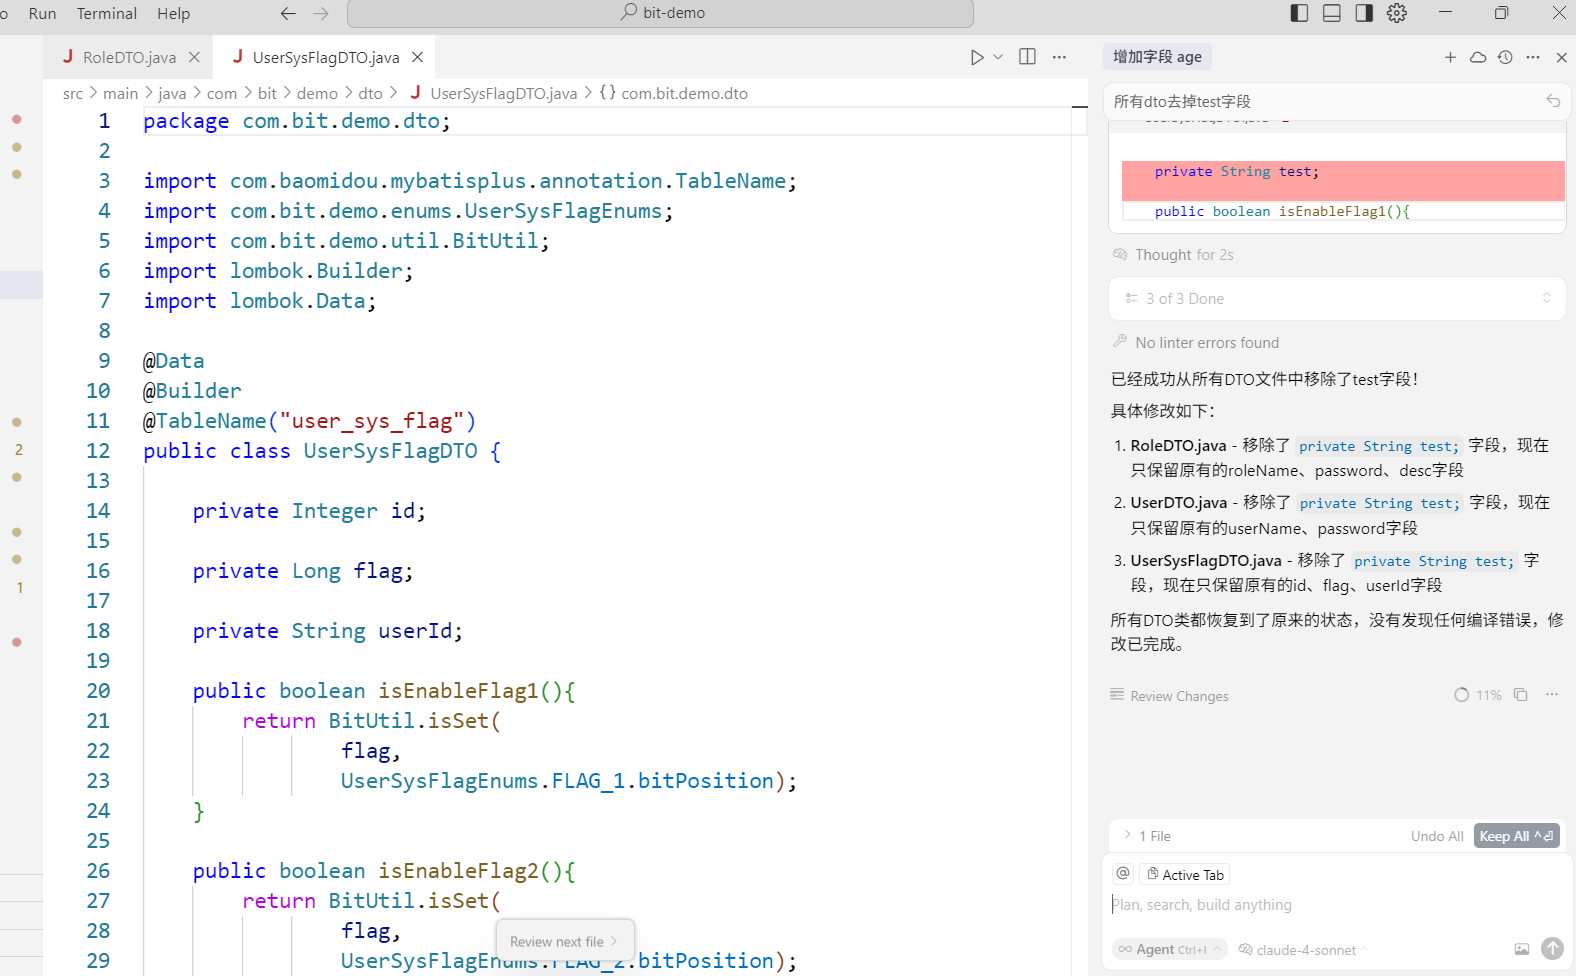Run the Java file with play icon
The image size is (1576, 976).
click(x=977, y=57)
